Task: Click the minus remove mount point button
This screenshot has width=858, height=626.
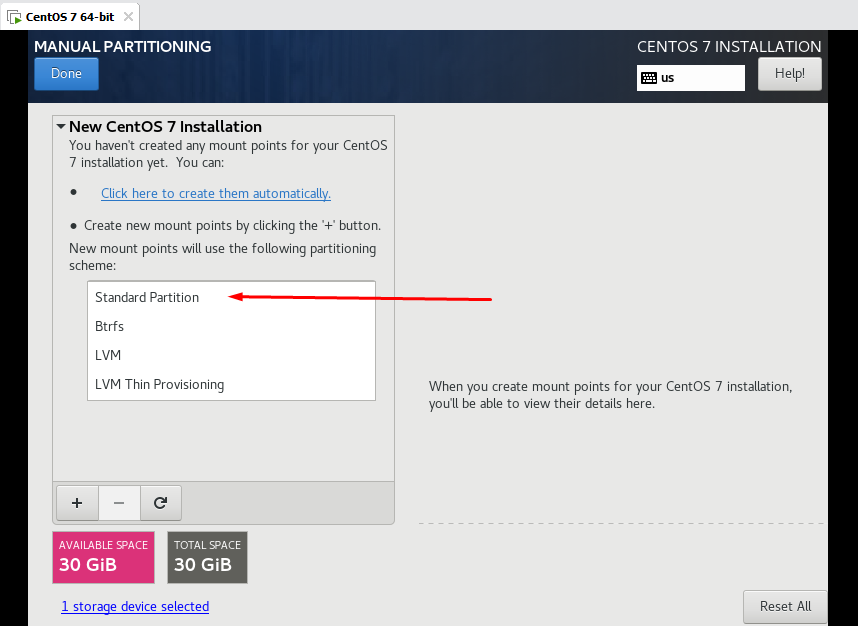Action: pos(119,503)
